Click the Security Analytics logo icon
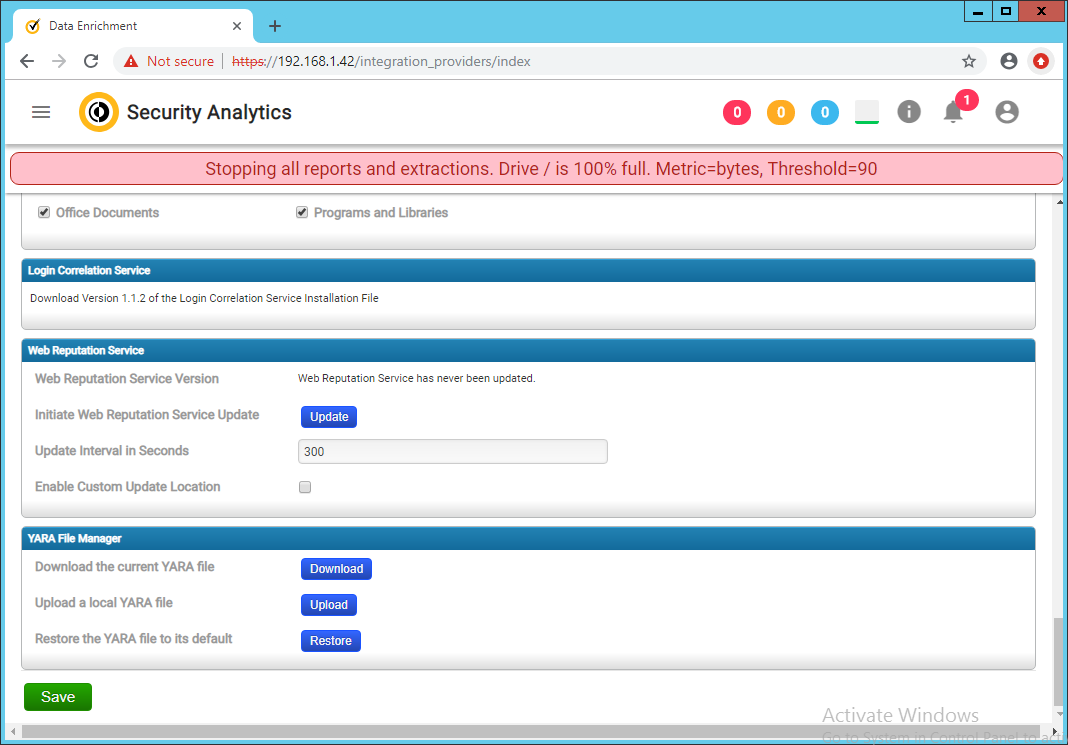Viewport: 1068px width, 745px height. 98,112
